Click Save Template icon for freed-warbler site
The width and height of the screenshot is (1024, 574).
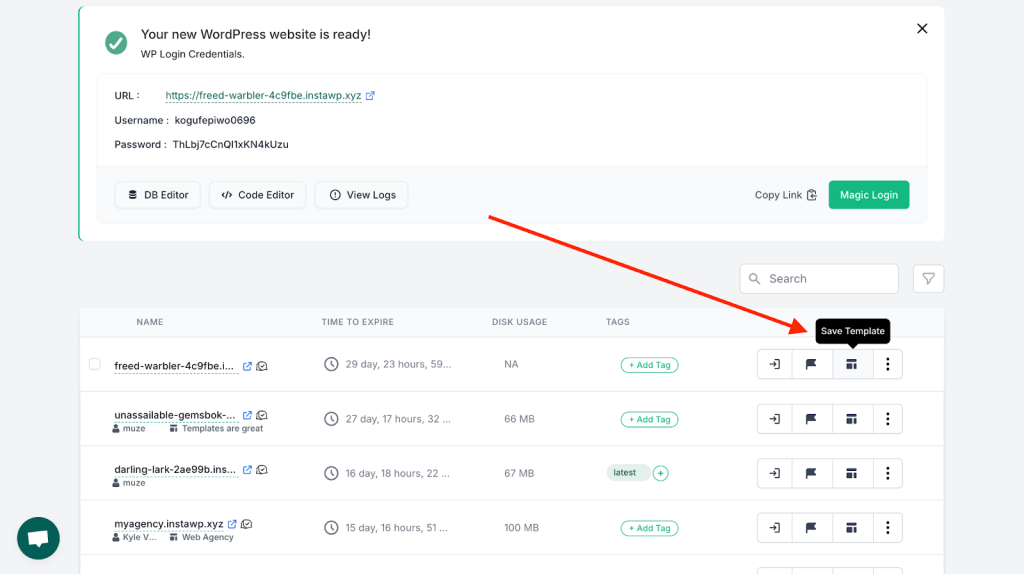click(x=852, y=364)
